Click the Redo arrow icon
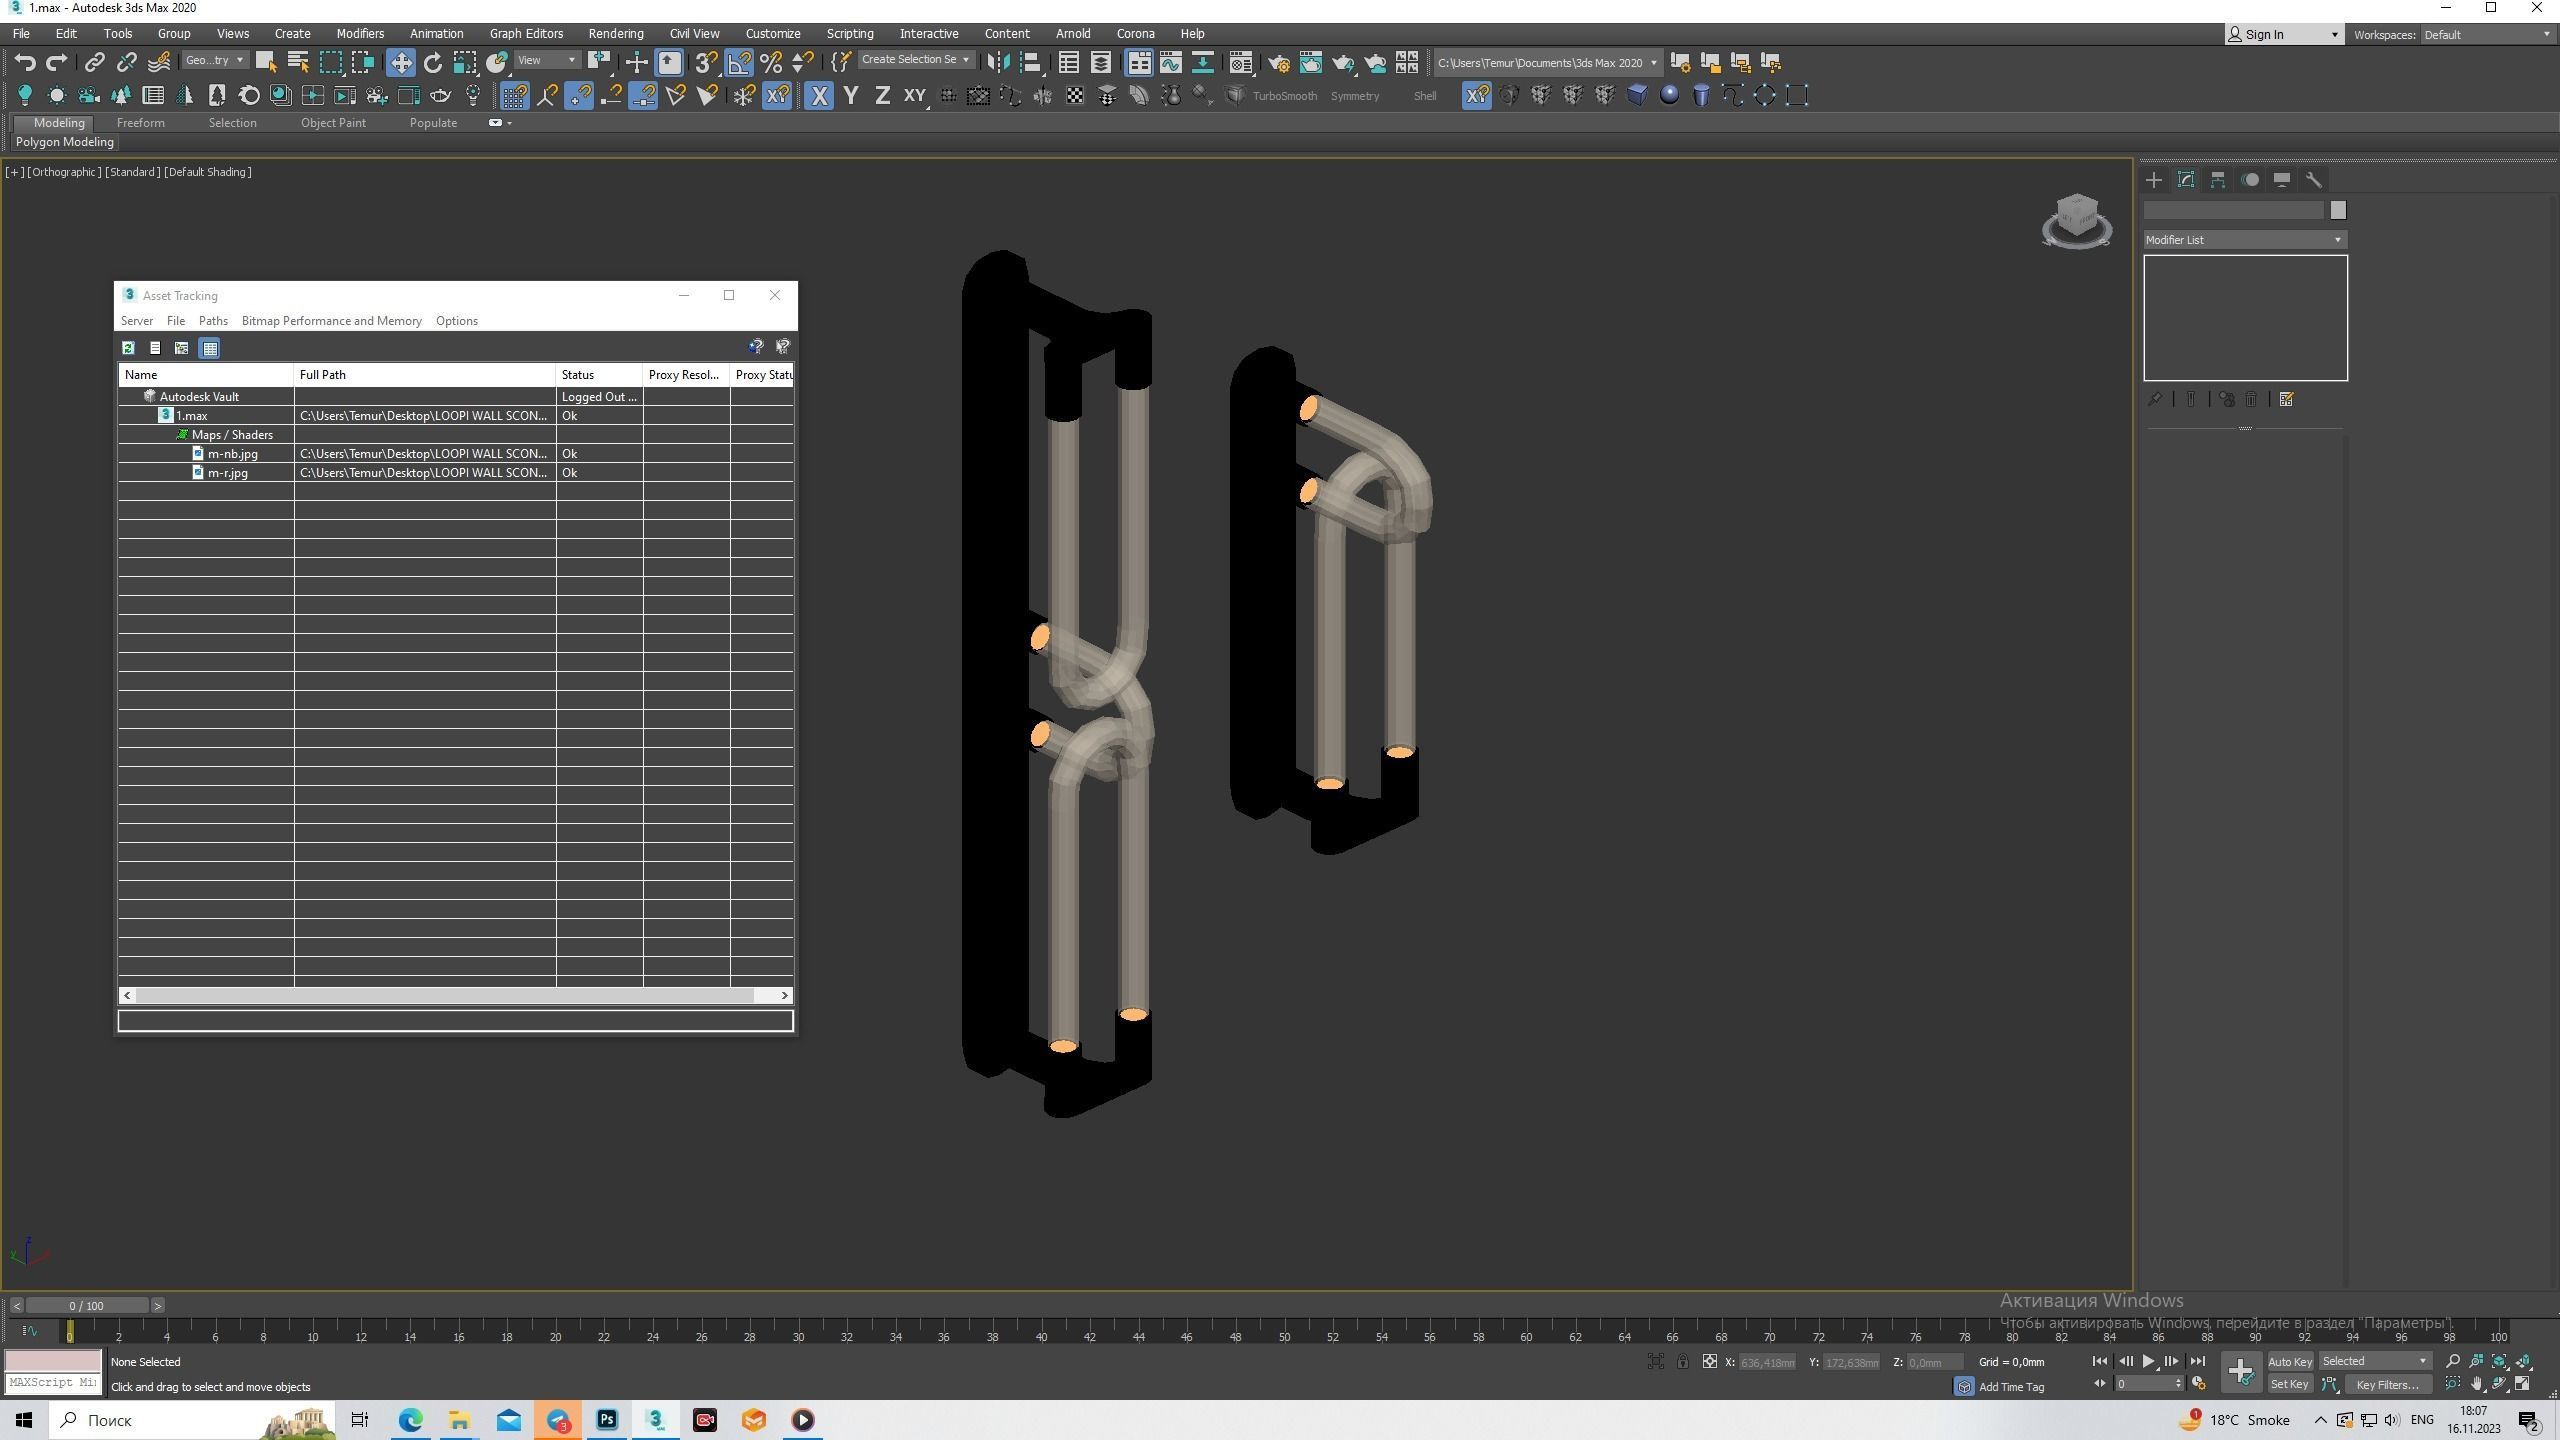The height and width of the screenshot is (1440, 2560). pos(57,63)
